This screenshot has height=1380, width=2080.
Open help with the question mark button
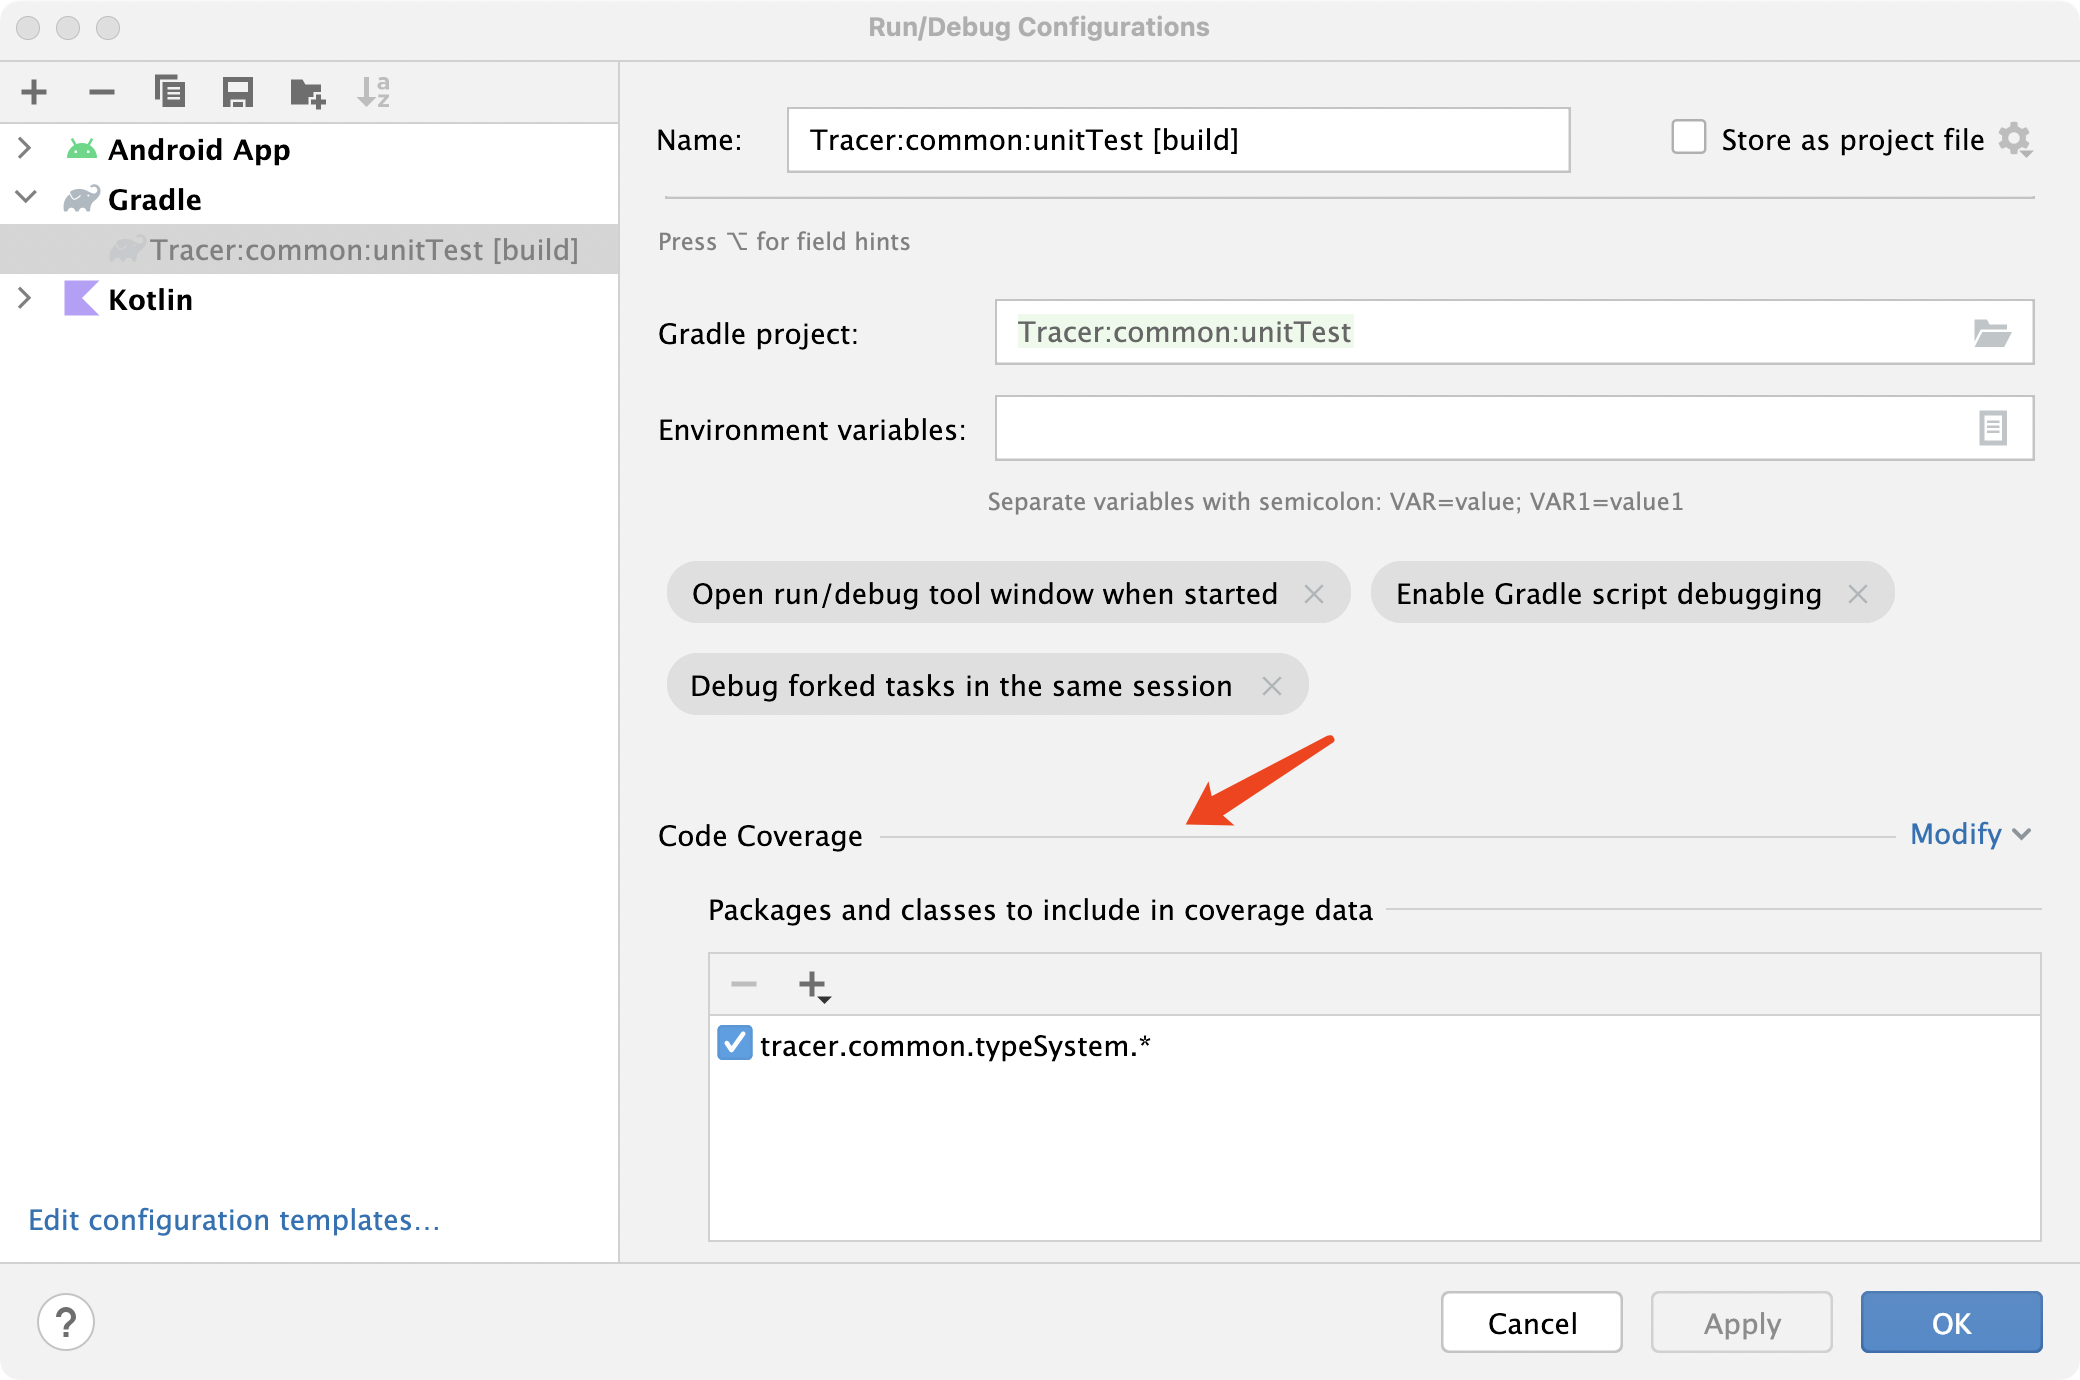(x=66, y=1322)
